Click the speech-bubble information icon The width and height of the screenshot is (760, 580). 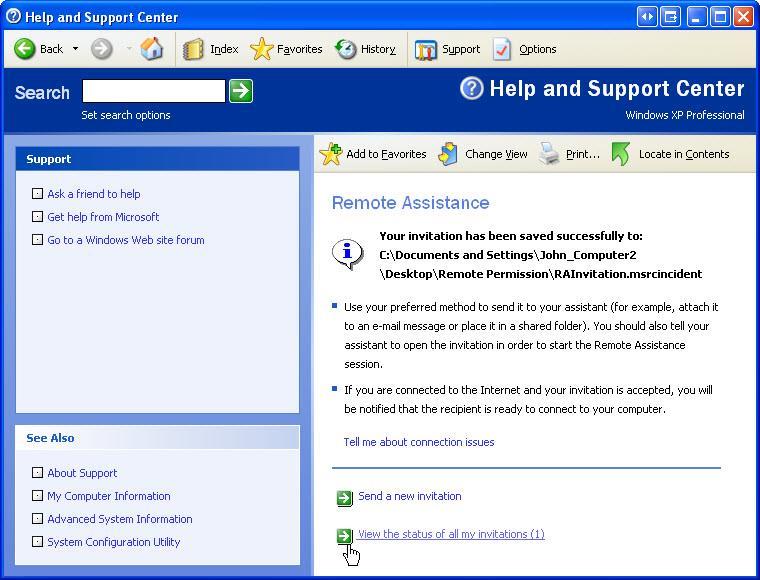348,254
